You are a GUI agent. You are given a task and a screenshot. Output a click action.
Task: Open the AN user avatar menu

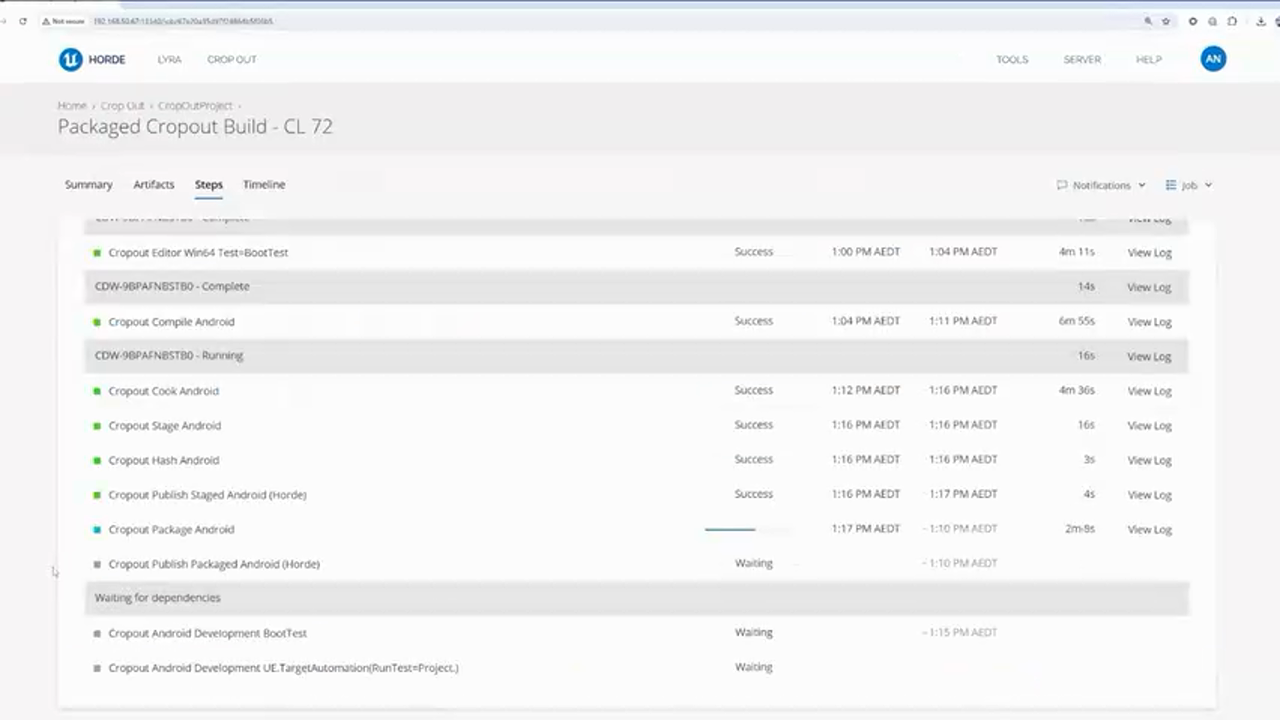(x=1212, y=59)
